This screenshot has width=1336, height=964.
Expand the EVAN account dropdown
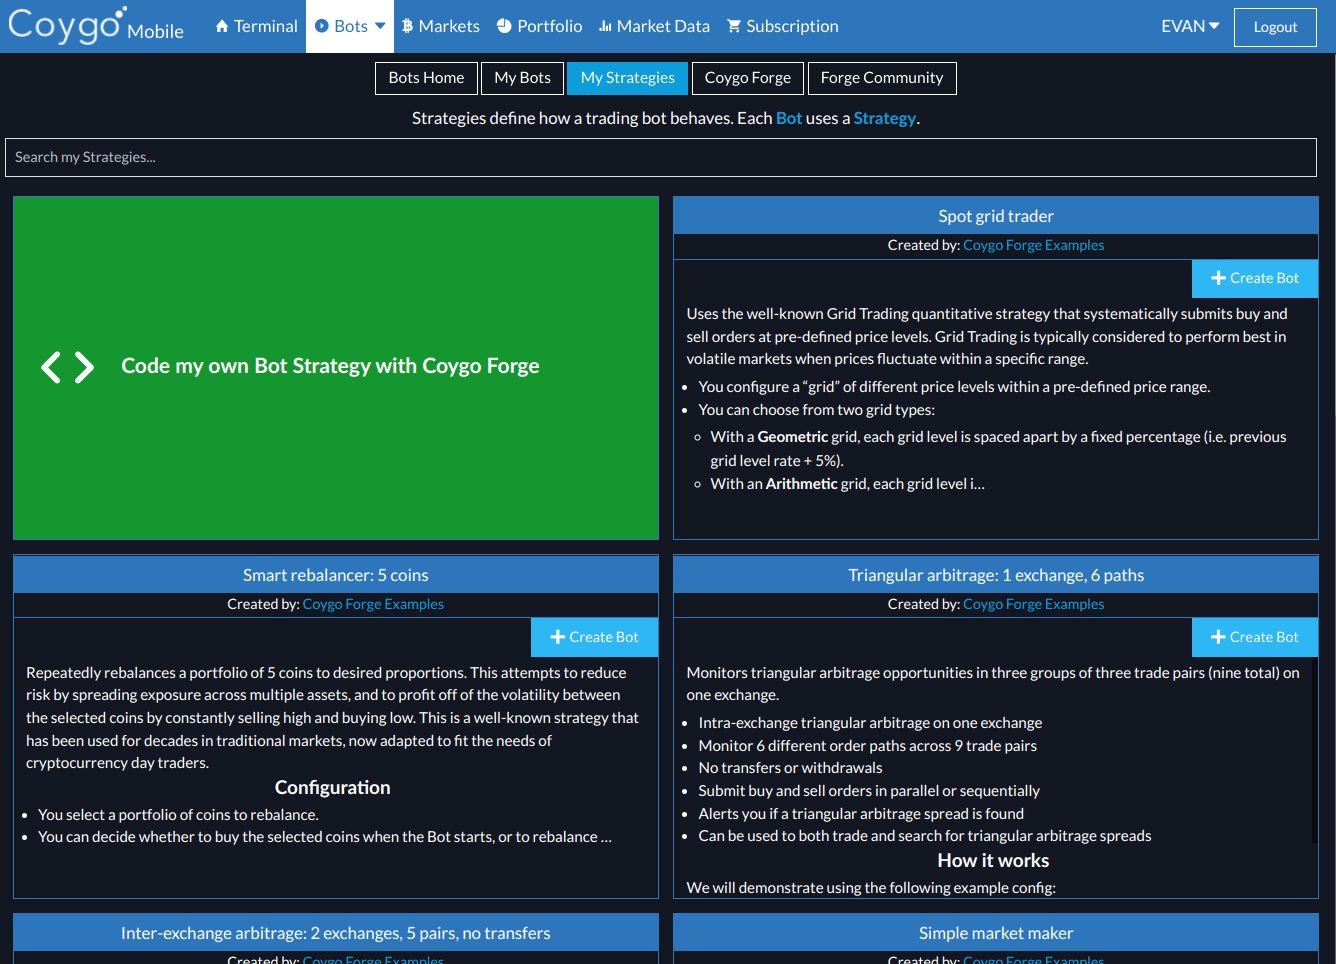point(1190,26)
